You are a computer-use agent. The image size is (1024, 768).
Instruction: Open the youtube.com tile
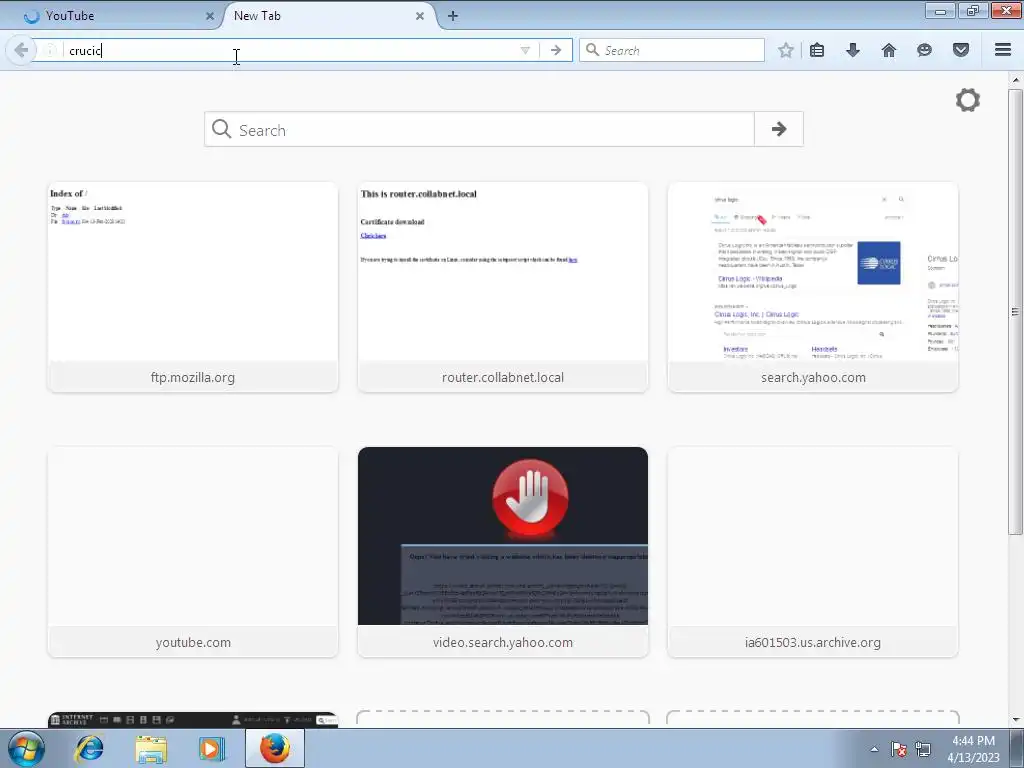[193, 552]
